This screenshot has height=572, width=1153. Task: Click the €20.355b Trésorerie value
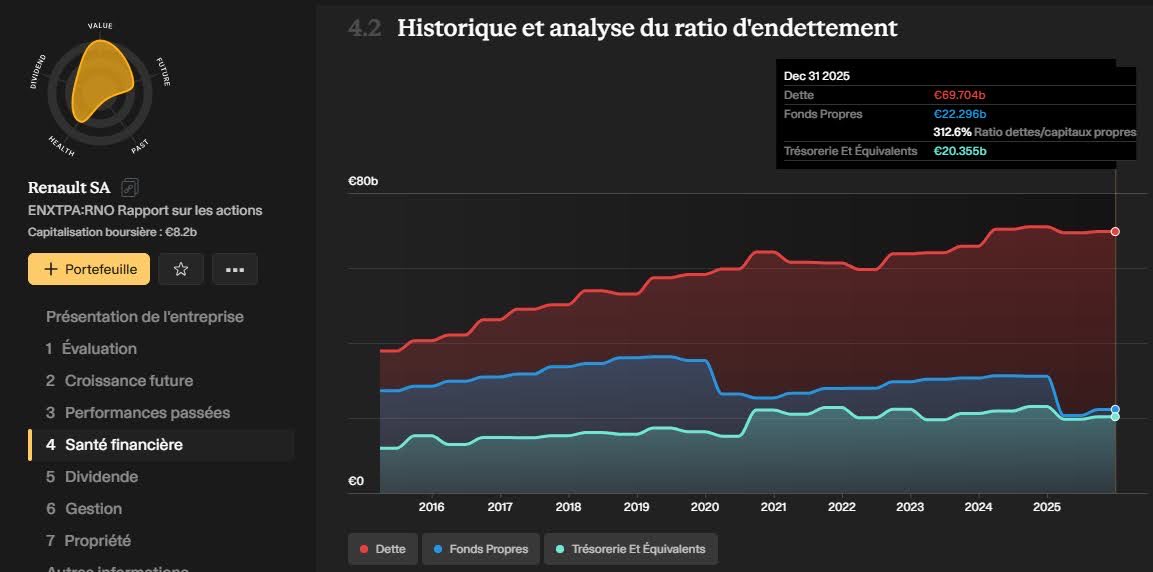(960, 151)
